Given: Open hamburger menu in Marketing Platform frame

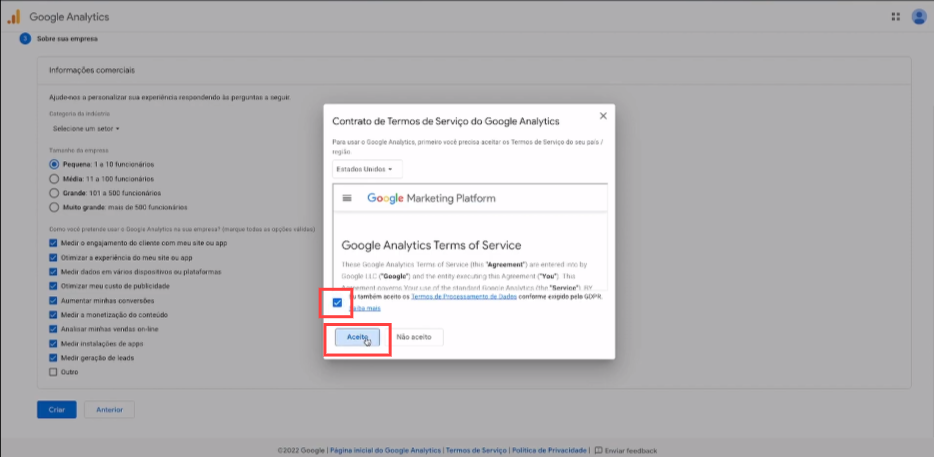Looking at the screenshot, I should [347, 198].
